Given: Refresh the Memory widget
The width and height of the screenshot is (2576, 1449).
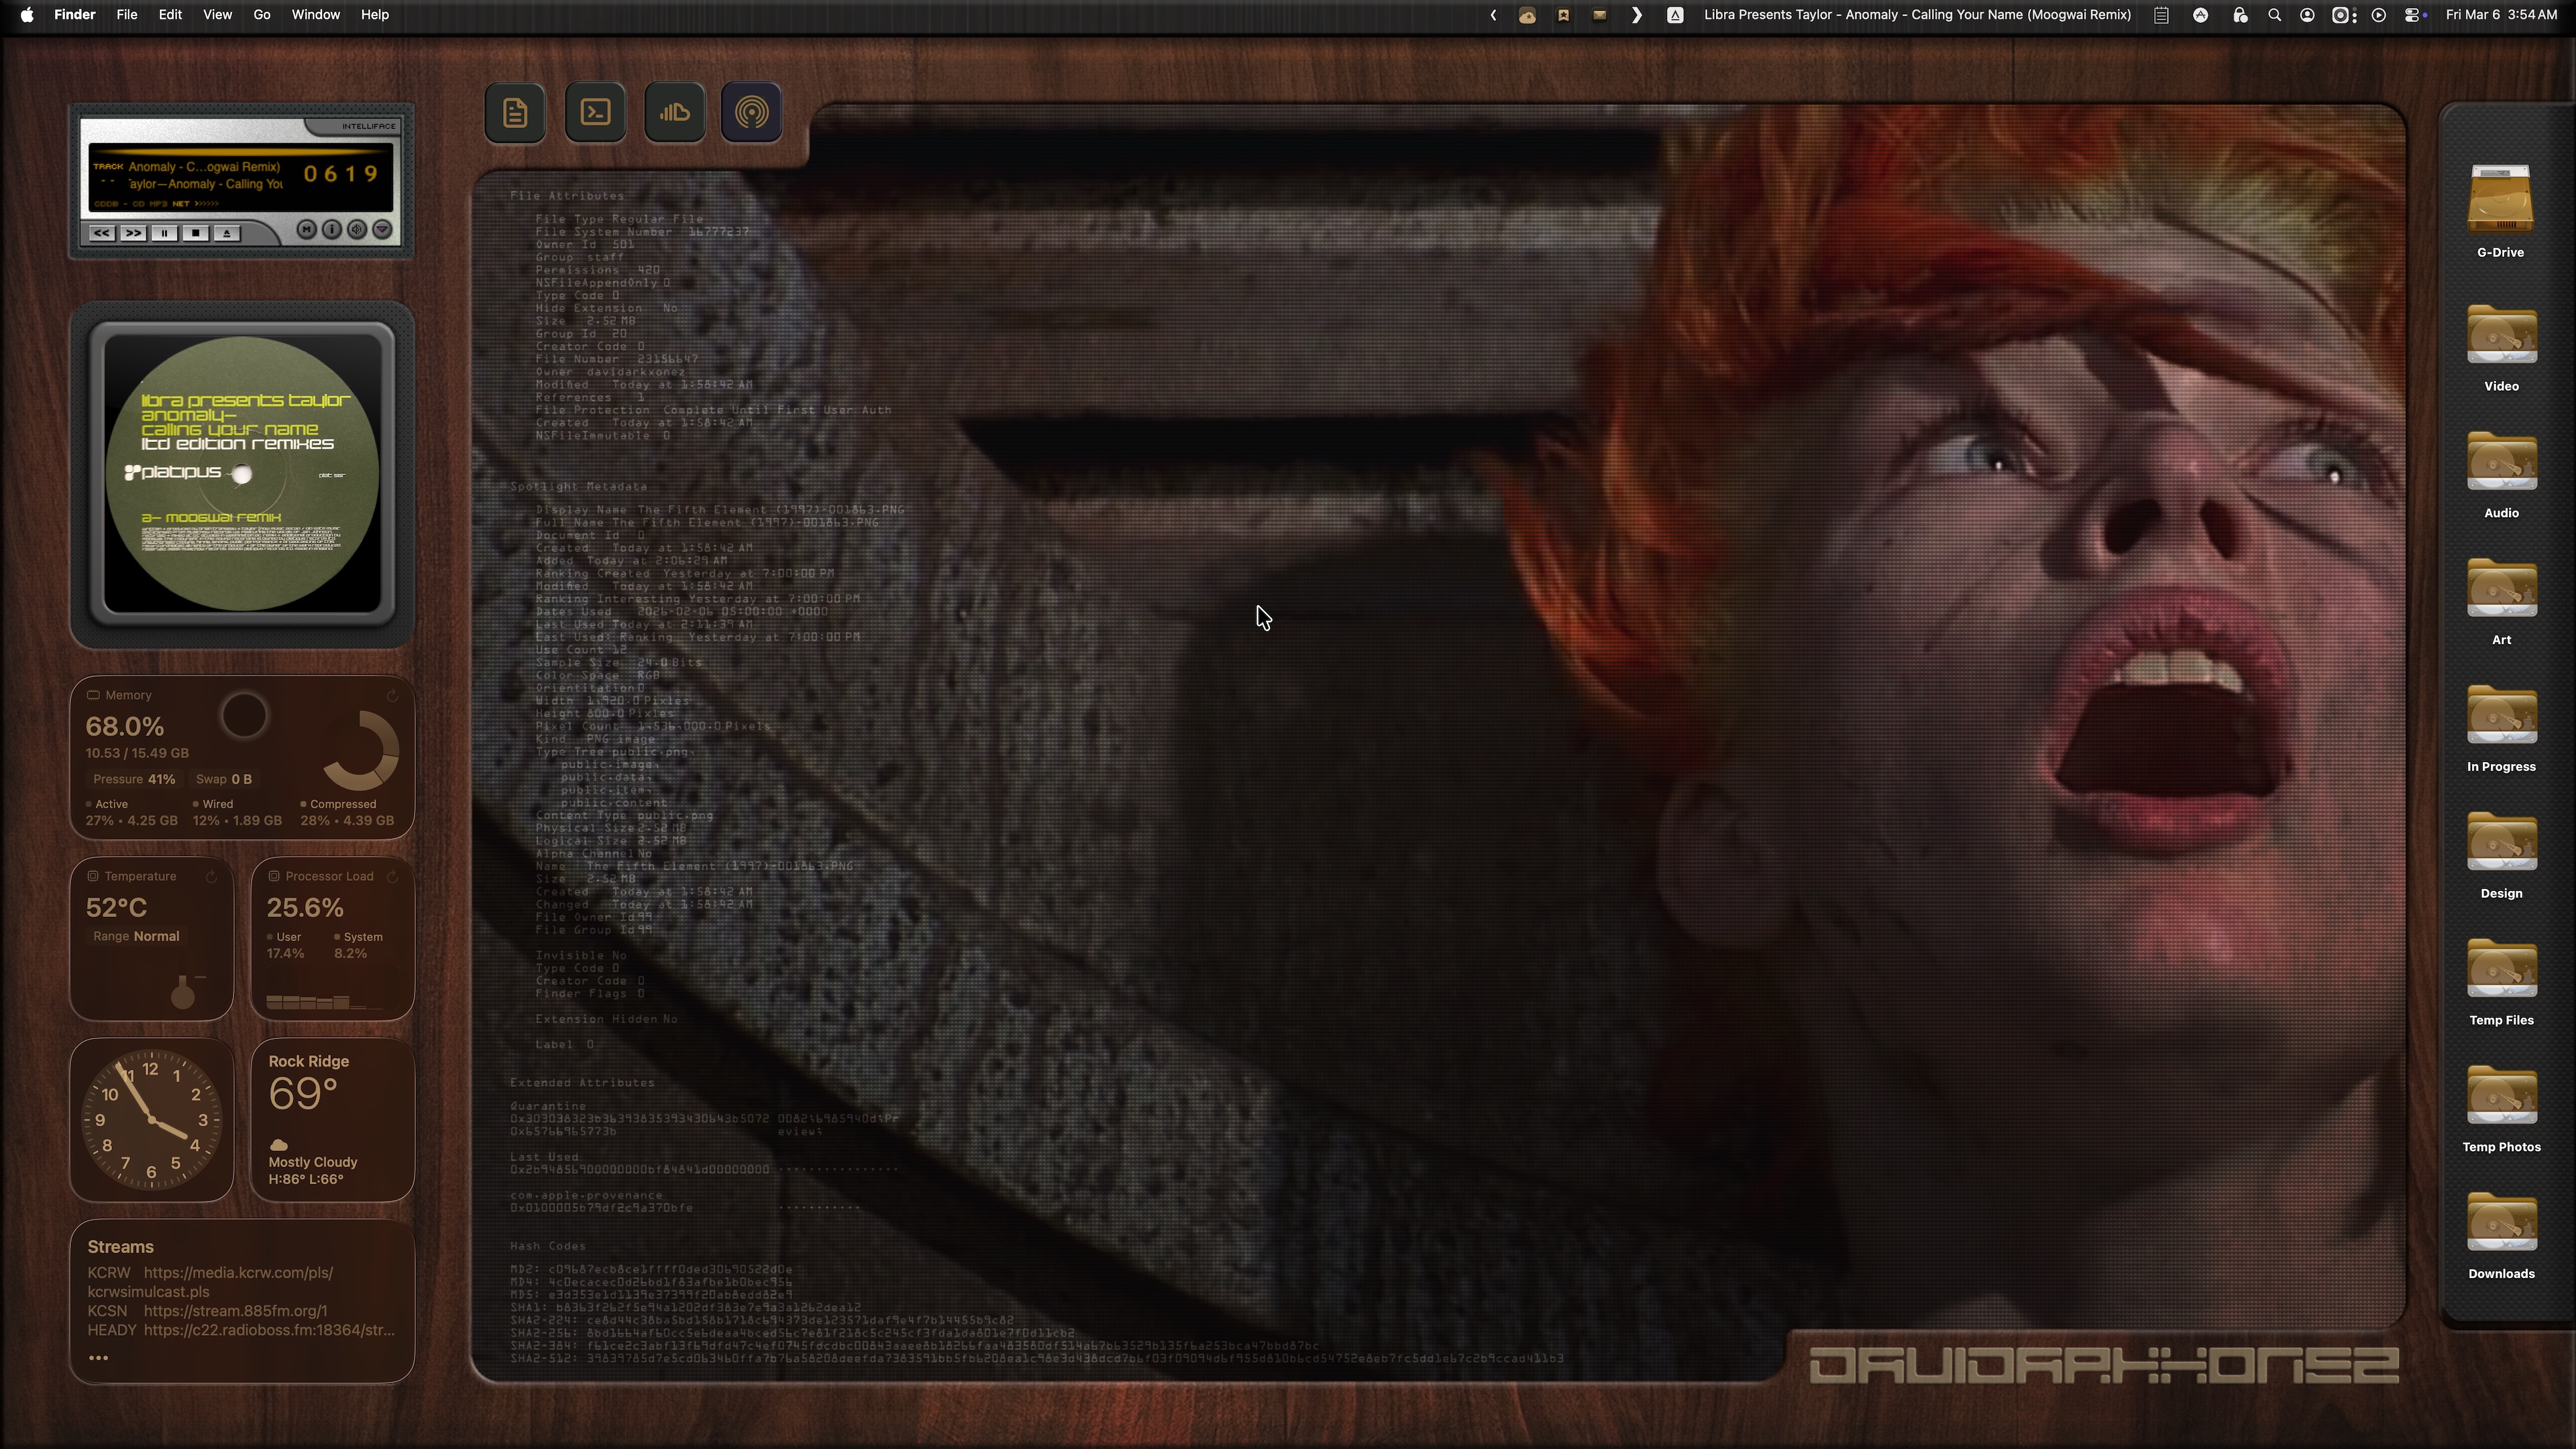Looking at the screenshot, I should (x=392, y=695).
